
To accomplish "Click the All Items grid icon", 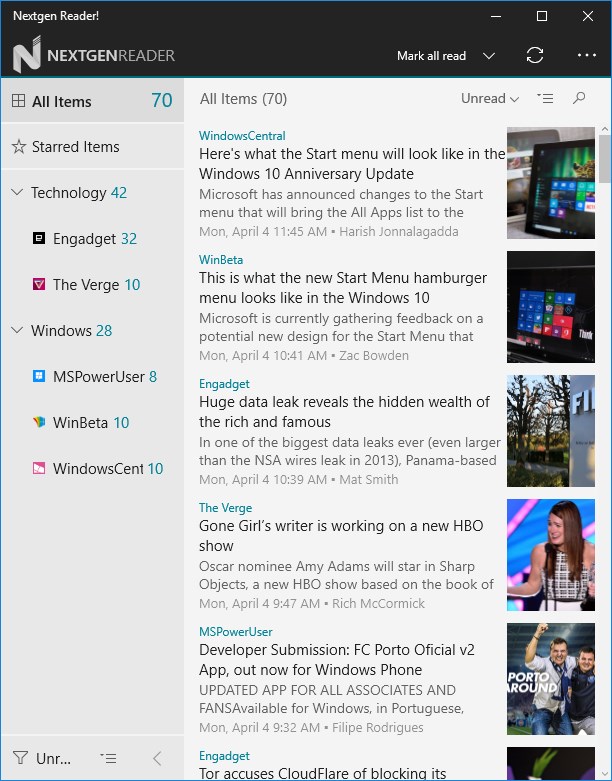I will [x=18, y=101].
